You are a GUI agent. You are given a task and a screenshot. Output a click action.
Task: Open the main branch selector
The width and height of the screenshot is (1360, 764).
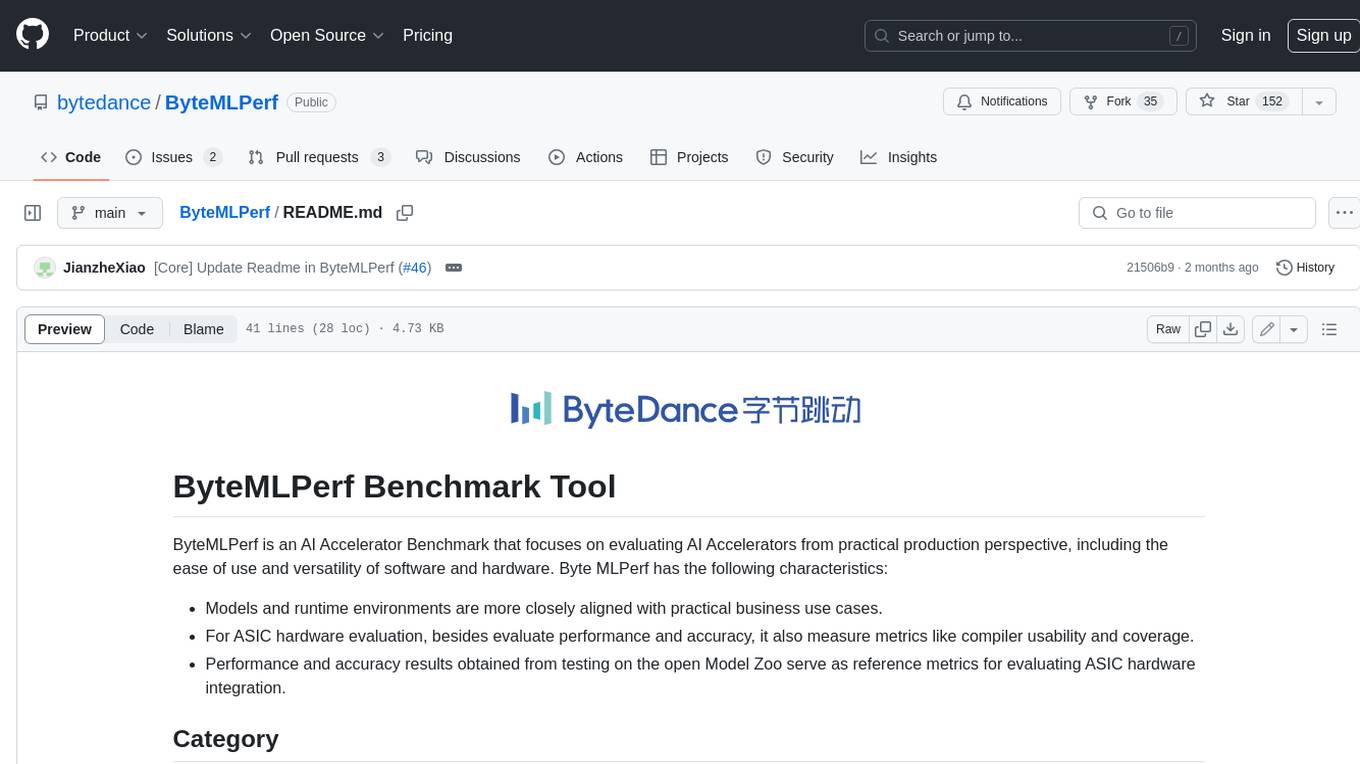tap(109, 213)
